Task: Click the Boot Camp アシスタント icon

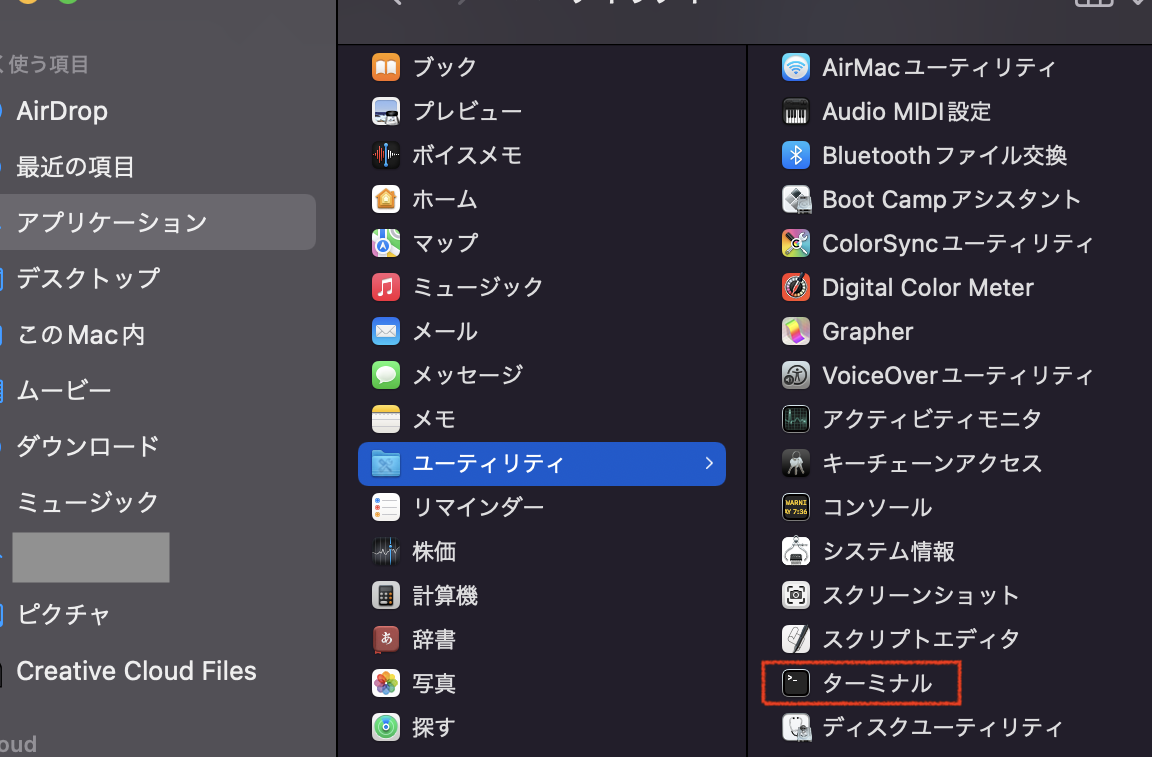Action: coord(796,199)
